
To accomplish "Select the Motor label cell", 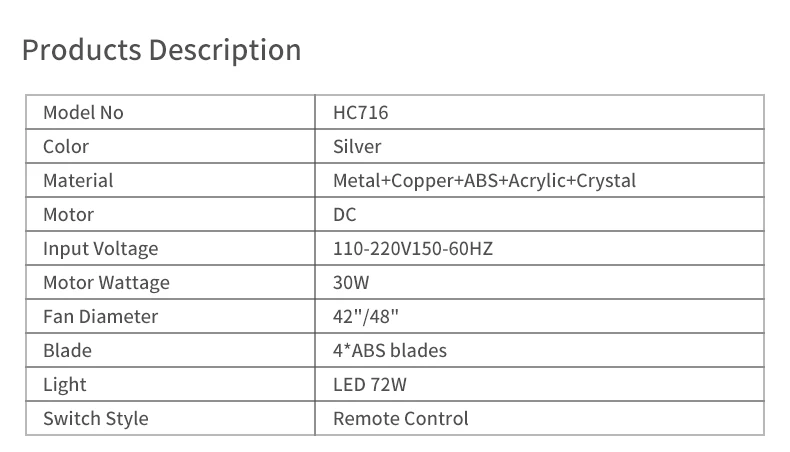I will [68, 215].
